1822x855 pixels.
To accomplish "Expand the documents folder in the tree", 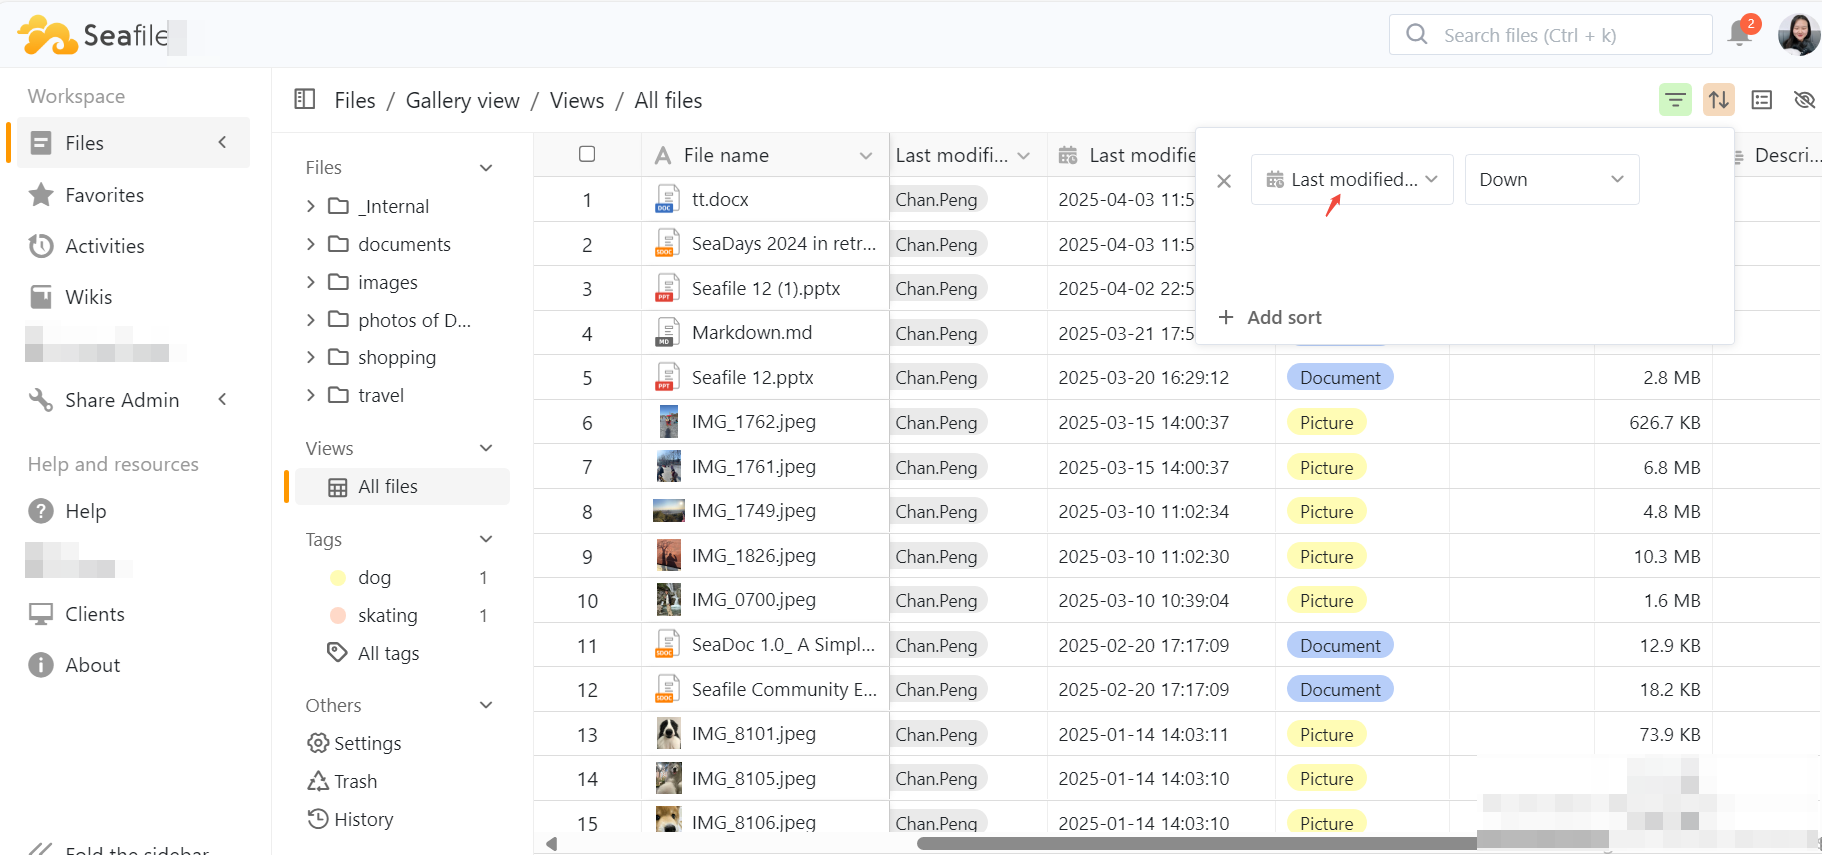I will [x=310, y=244].
